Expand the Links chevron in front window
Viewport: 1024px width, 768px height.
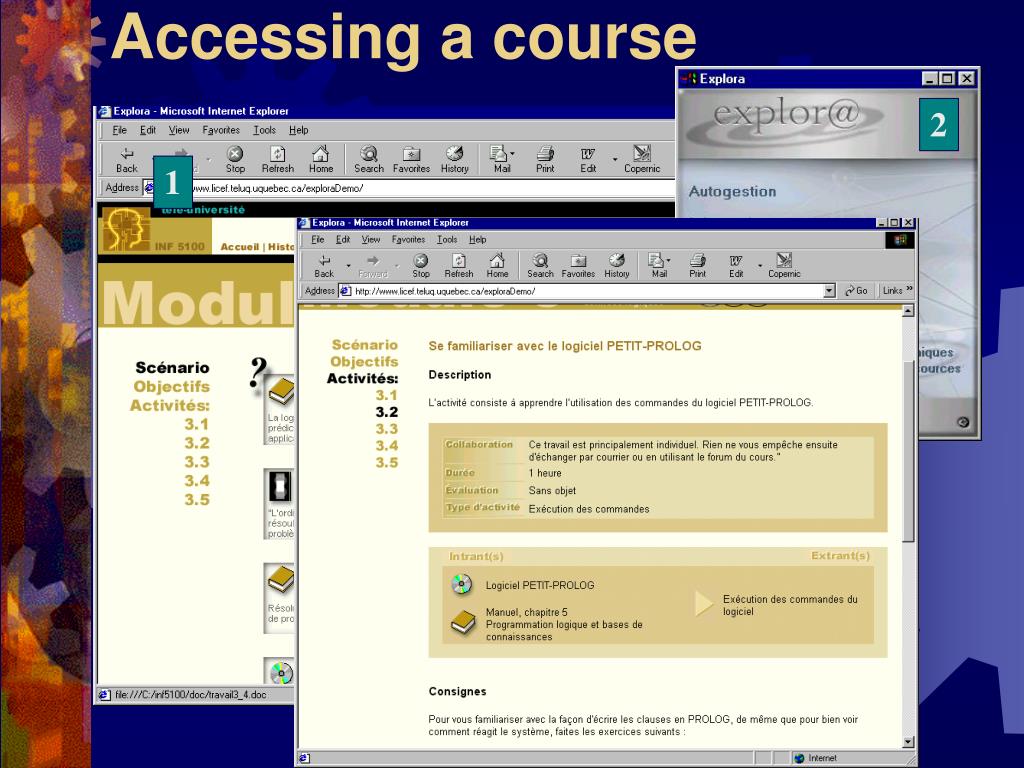[909, 289]
